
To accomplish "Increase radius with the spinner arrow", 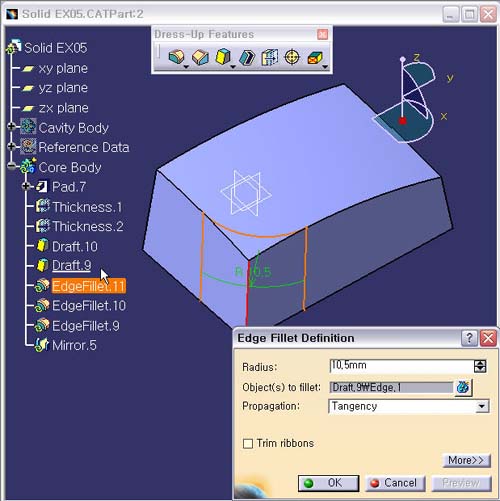I will [x=480, y=363].
